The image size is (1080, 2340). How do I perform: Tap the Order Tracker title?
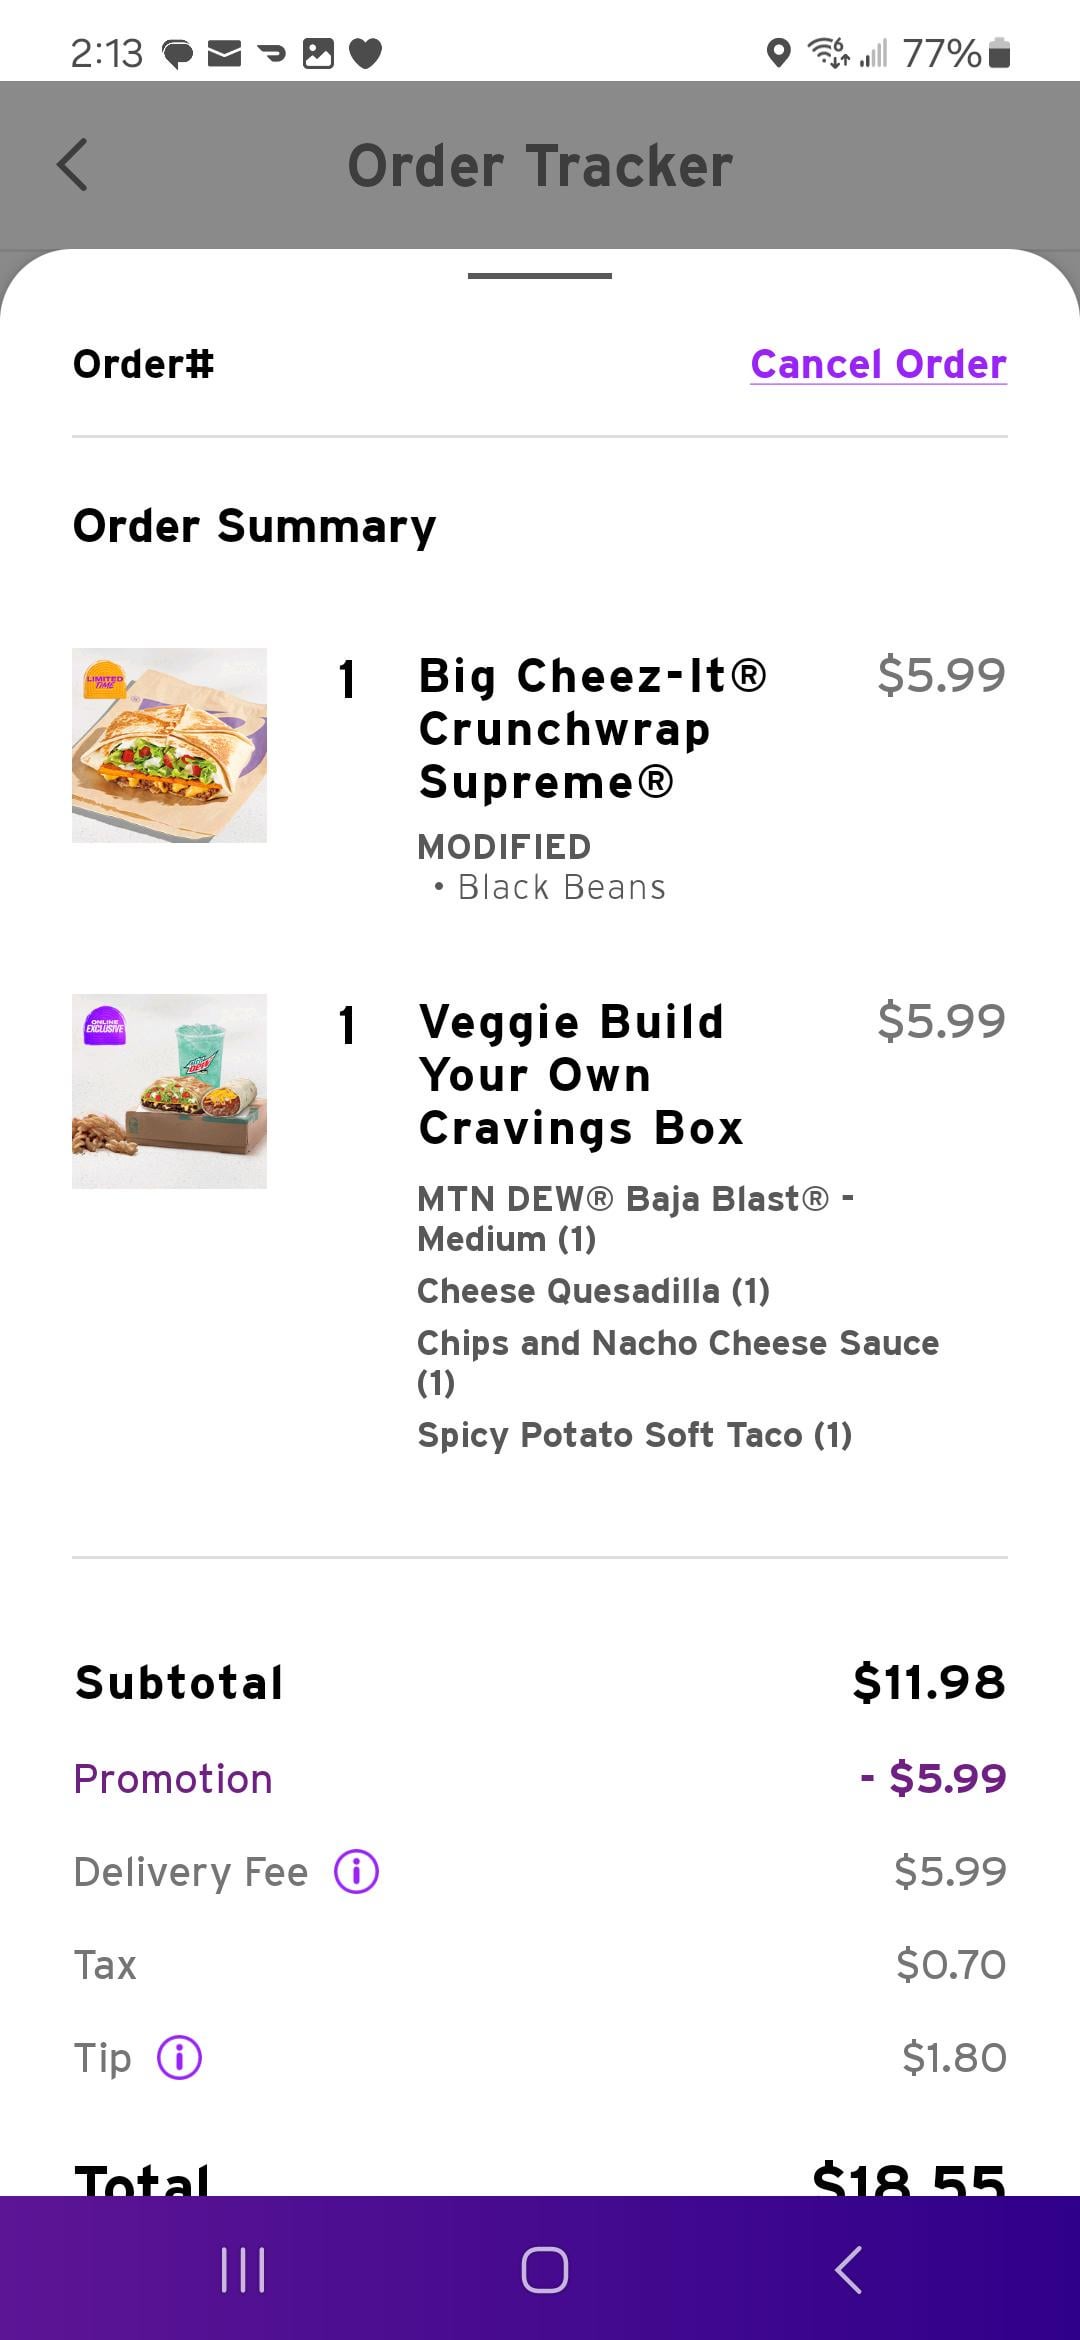[539, 166]
